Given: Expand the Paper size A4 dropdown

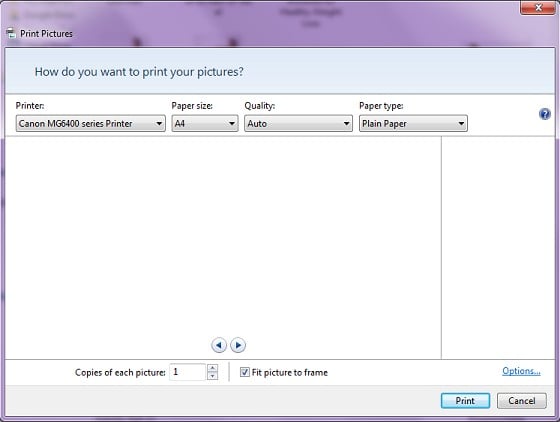Looking at the screenshot, I should (205, 124).
